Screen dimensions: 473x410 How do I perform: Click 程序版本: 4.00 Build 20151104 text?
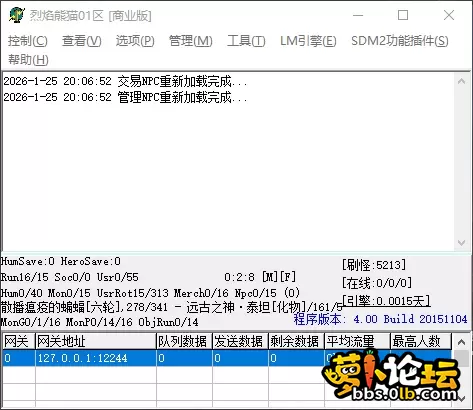point(380,319)
